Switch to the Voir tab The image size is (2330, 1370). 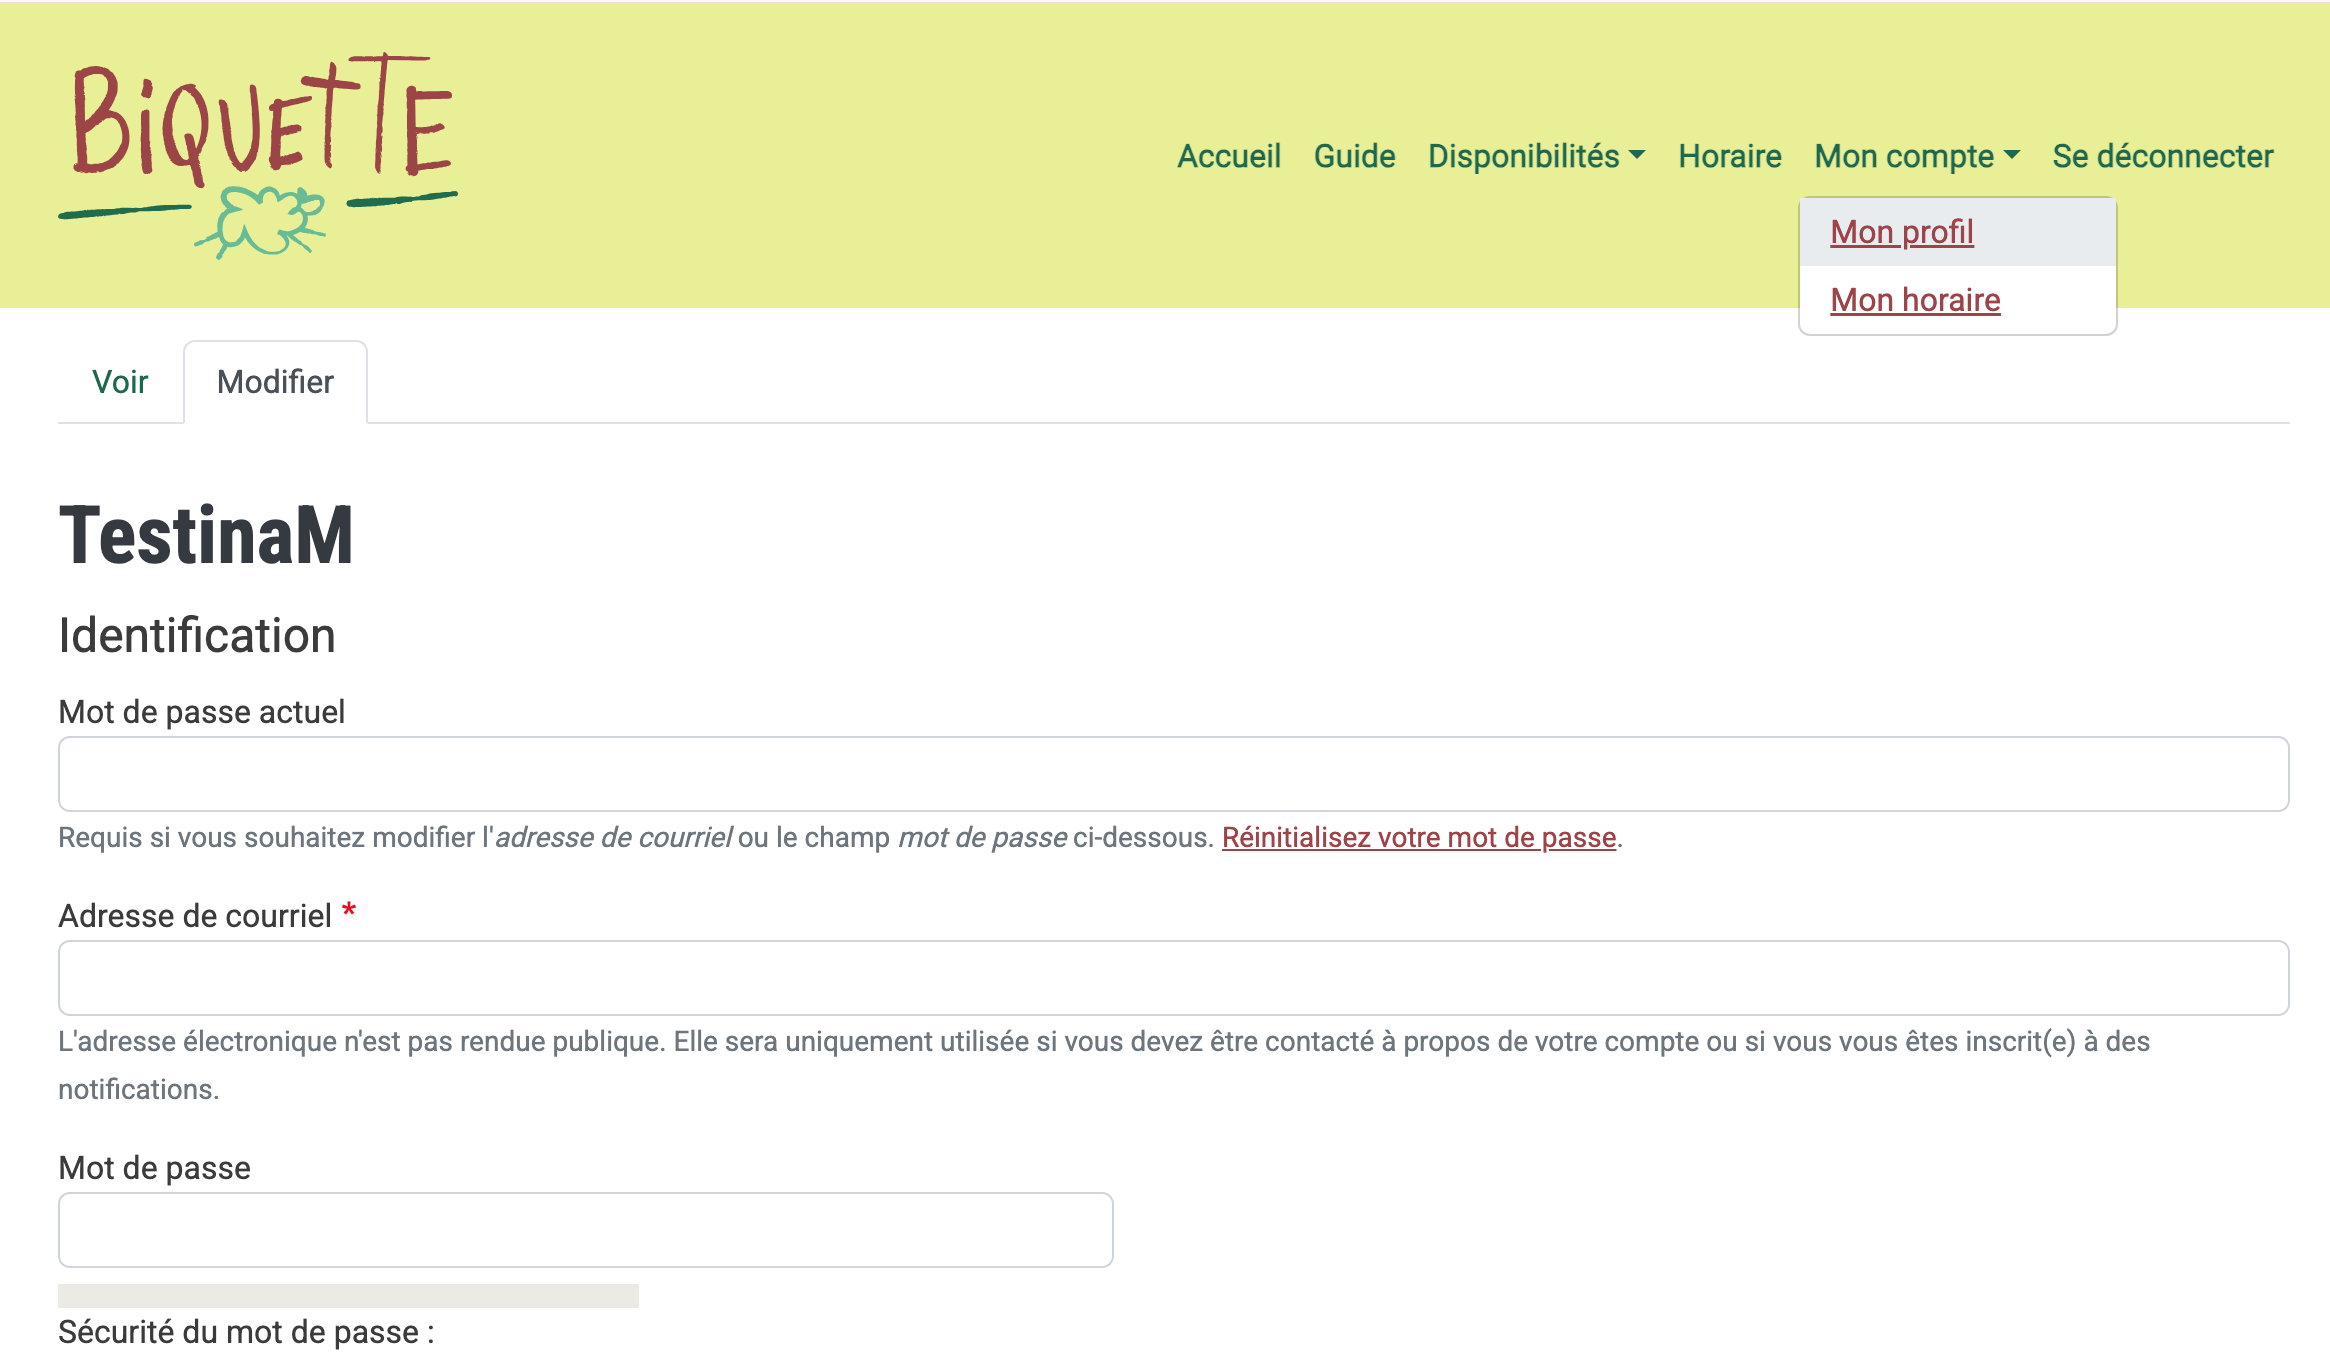tap(120, 382)
